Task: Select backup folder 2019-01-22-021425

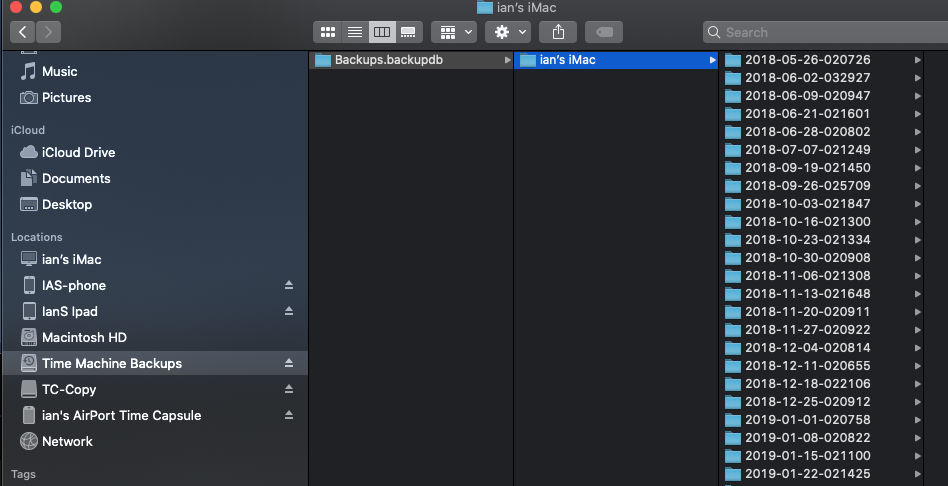Action: point(822,474)
